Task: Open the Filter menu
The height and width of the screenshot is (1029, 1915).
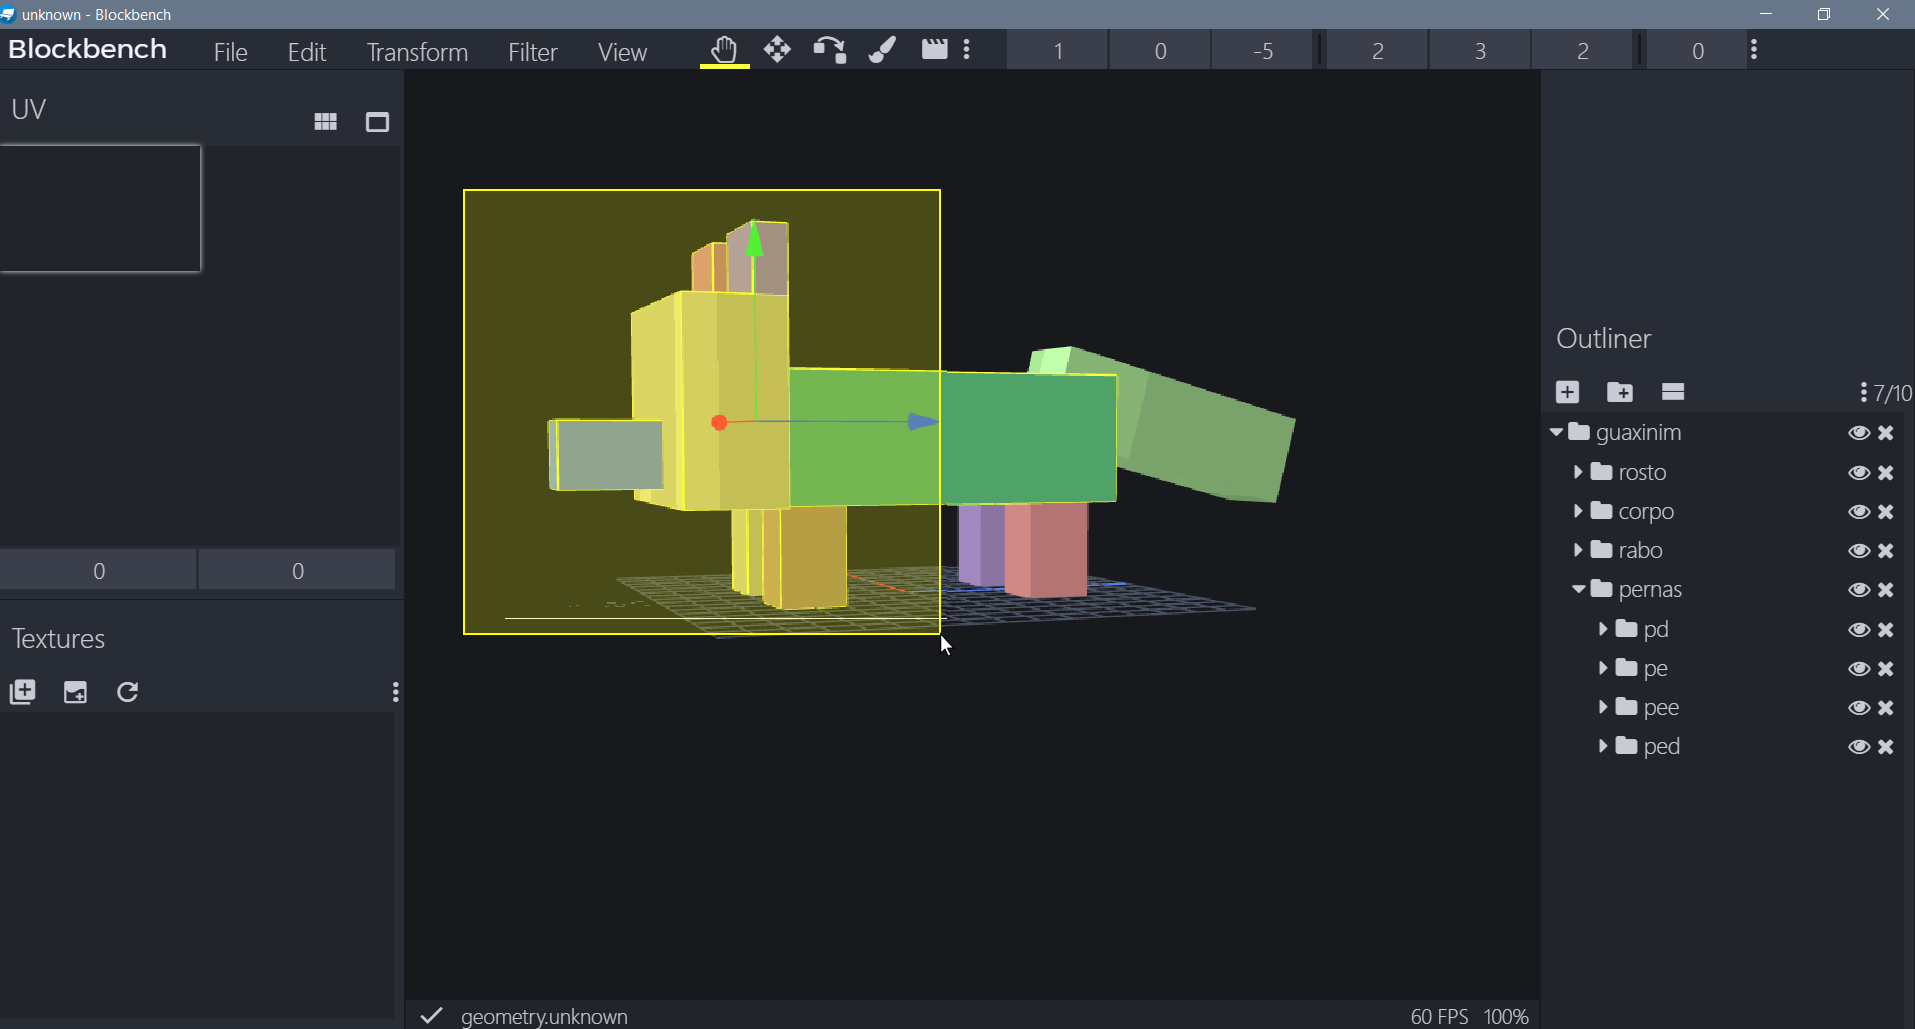Action: coord(533,51)
